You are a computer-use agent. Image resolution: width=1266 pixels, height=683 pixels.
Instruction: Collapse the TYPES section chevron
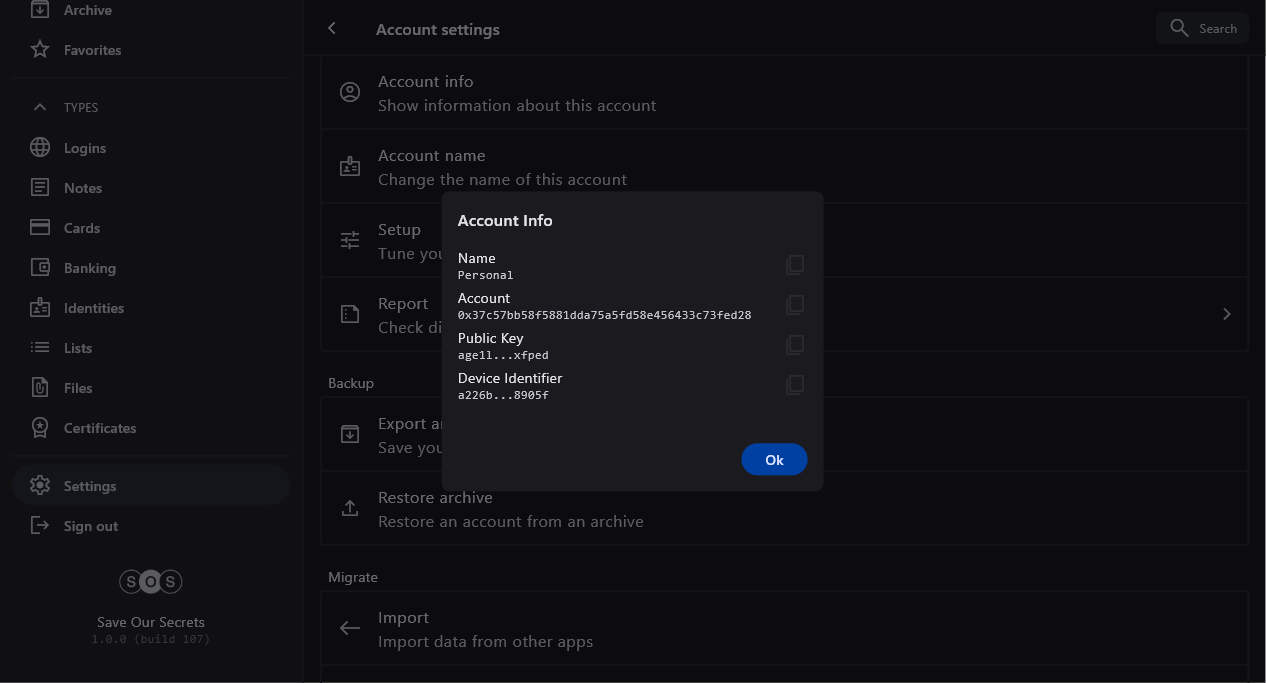(x=40, y=107)
